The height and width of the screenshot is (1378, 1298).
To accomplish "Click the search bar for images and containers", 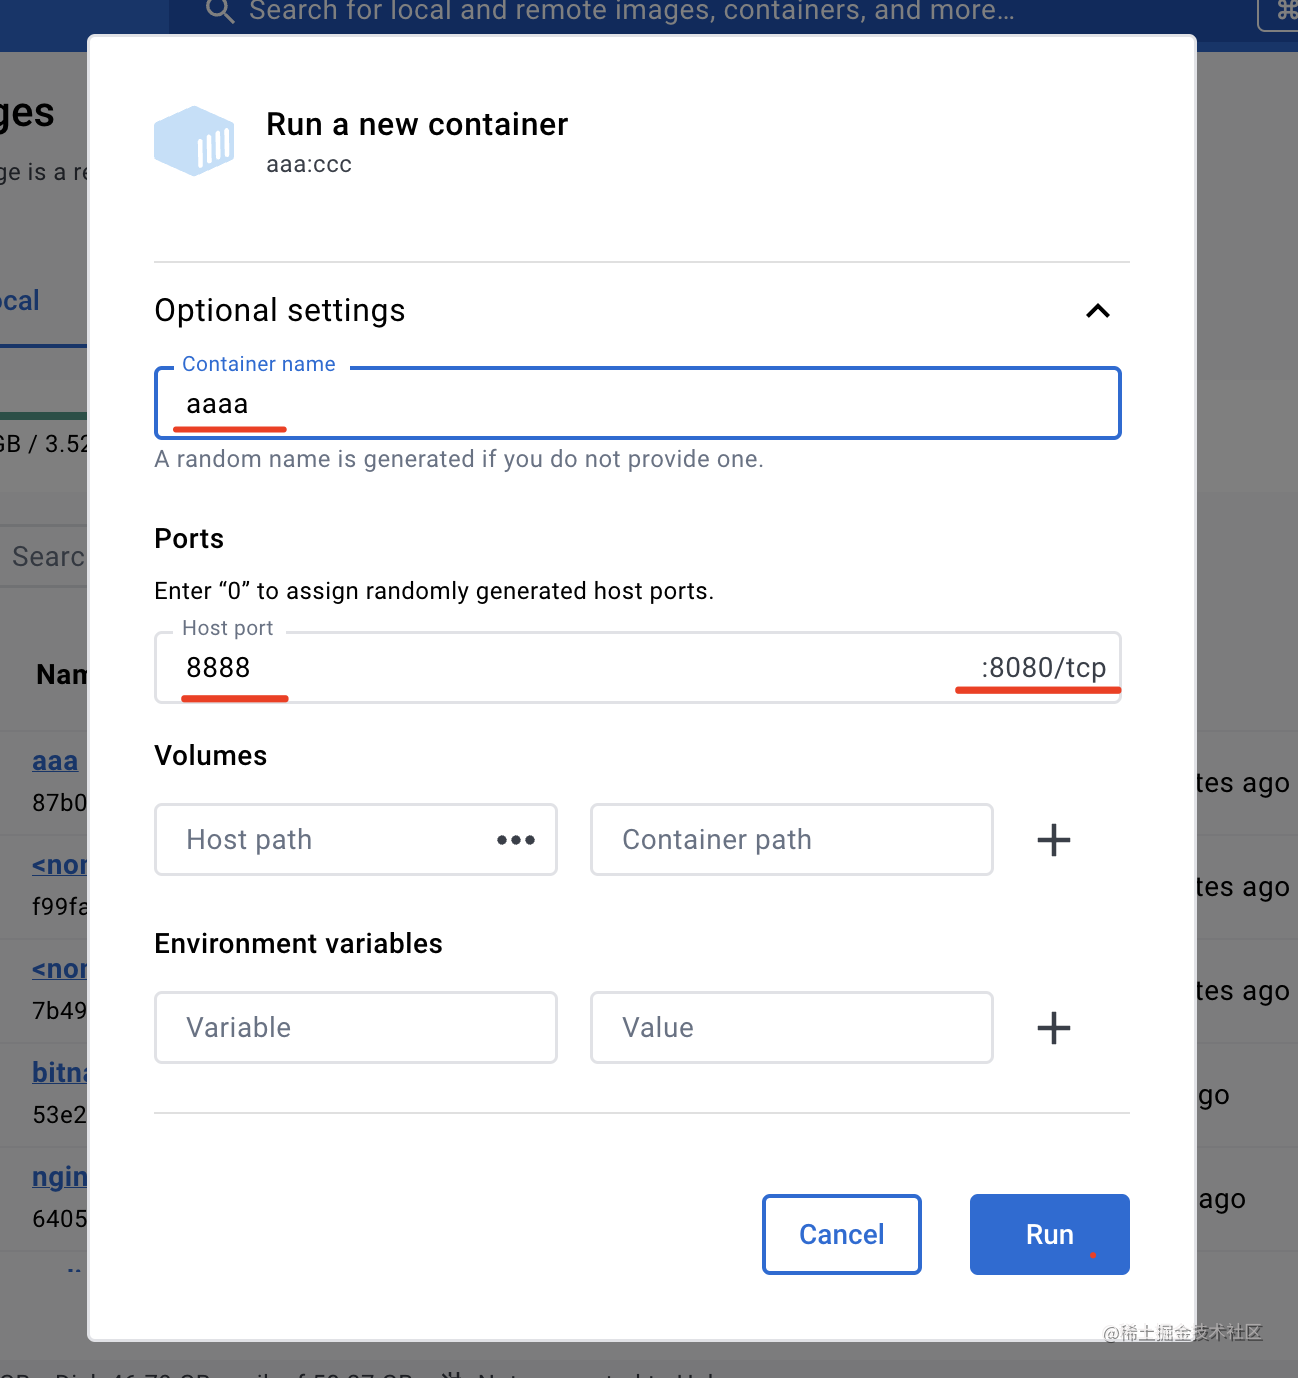I will [630, 11].
